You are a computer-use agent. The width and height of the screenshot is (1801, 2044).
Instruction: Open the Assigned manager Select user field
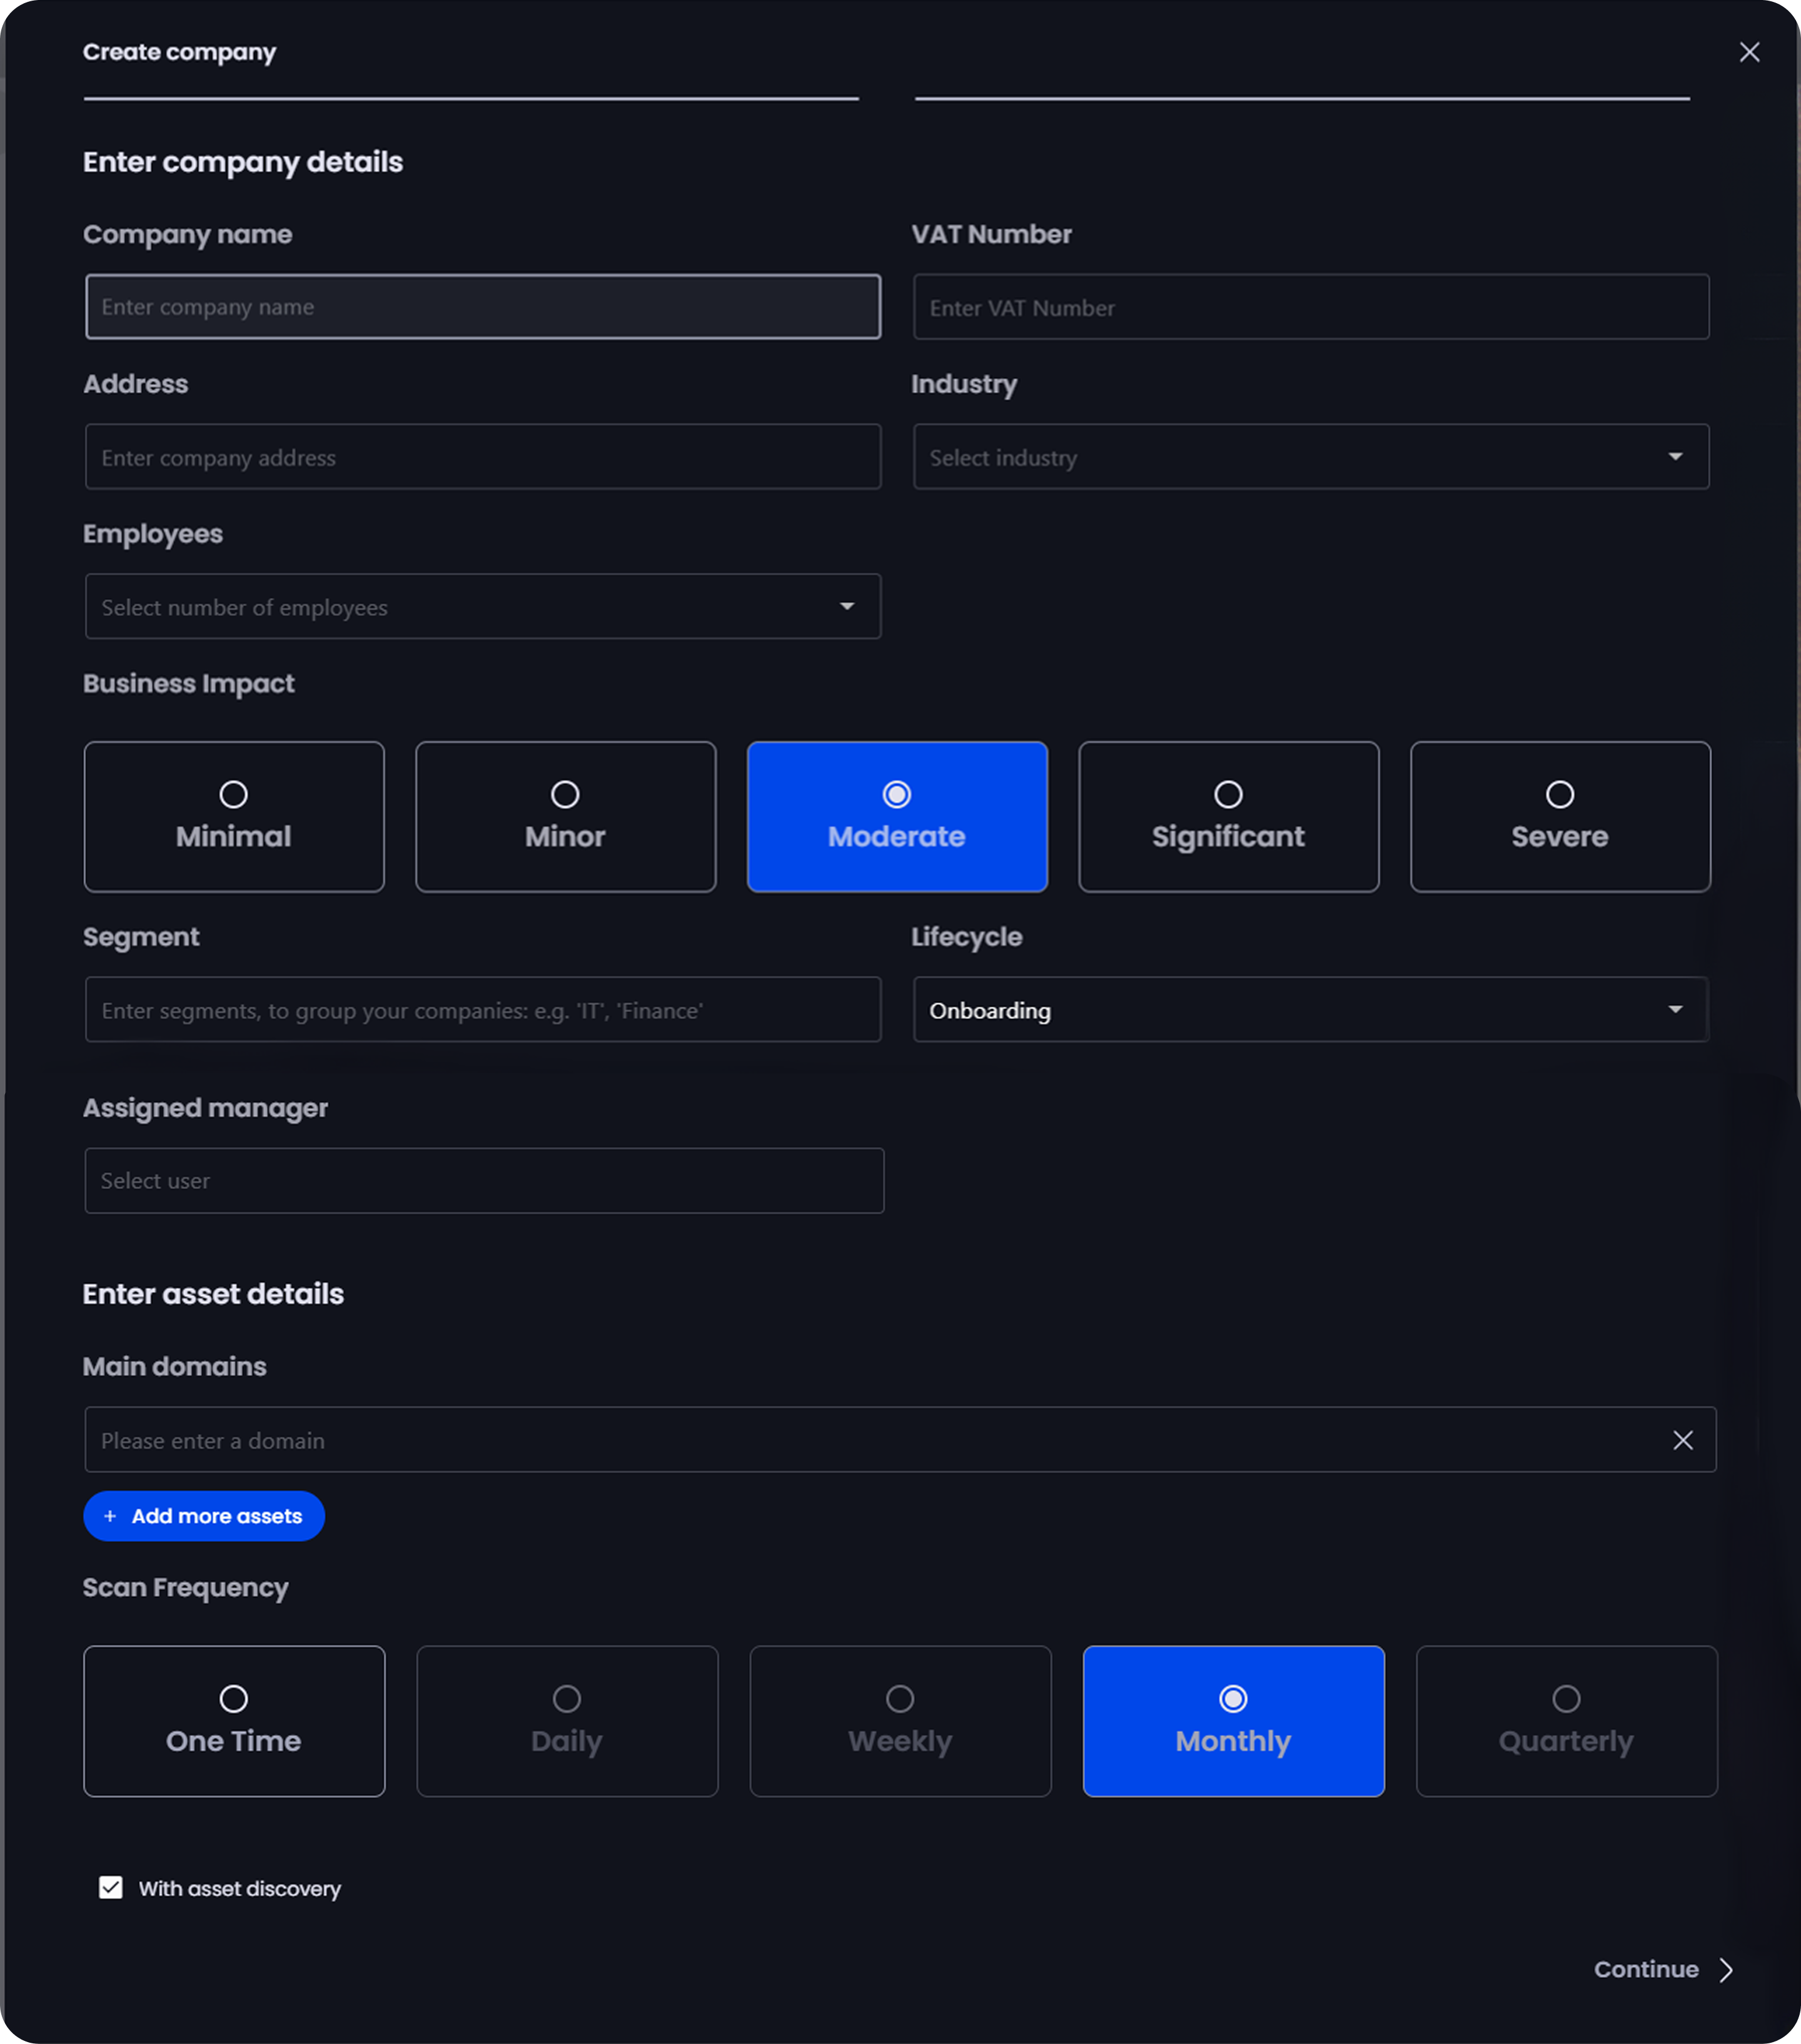(484, 1181)
